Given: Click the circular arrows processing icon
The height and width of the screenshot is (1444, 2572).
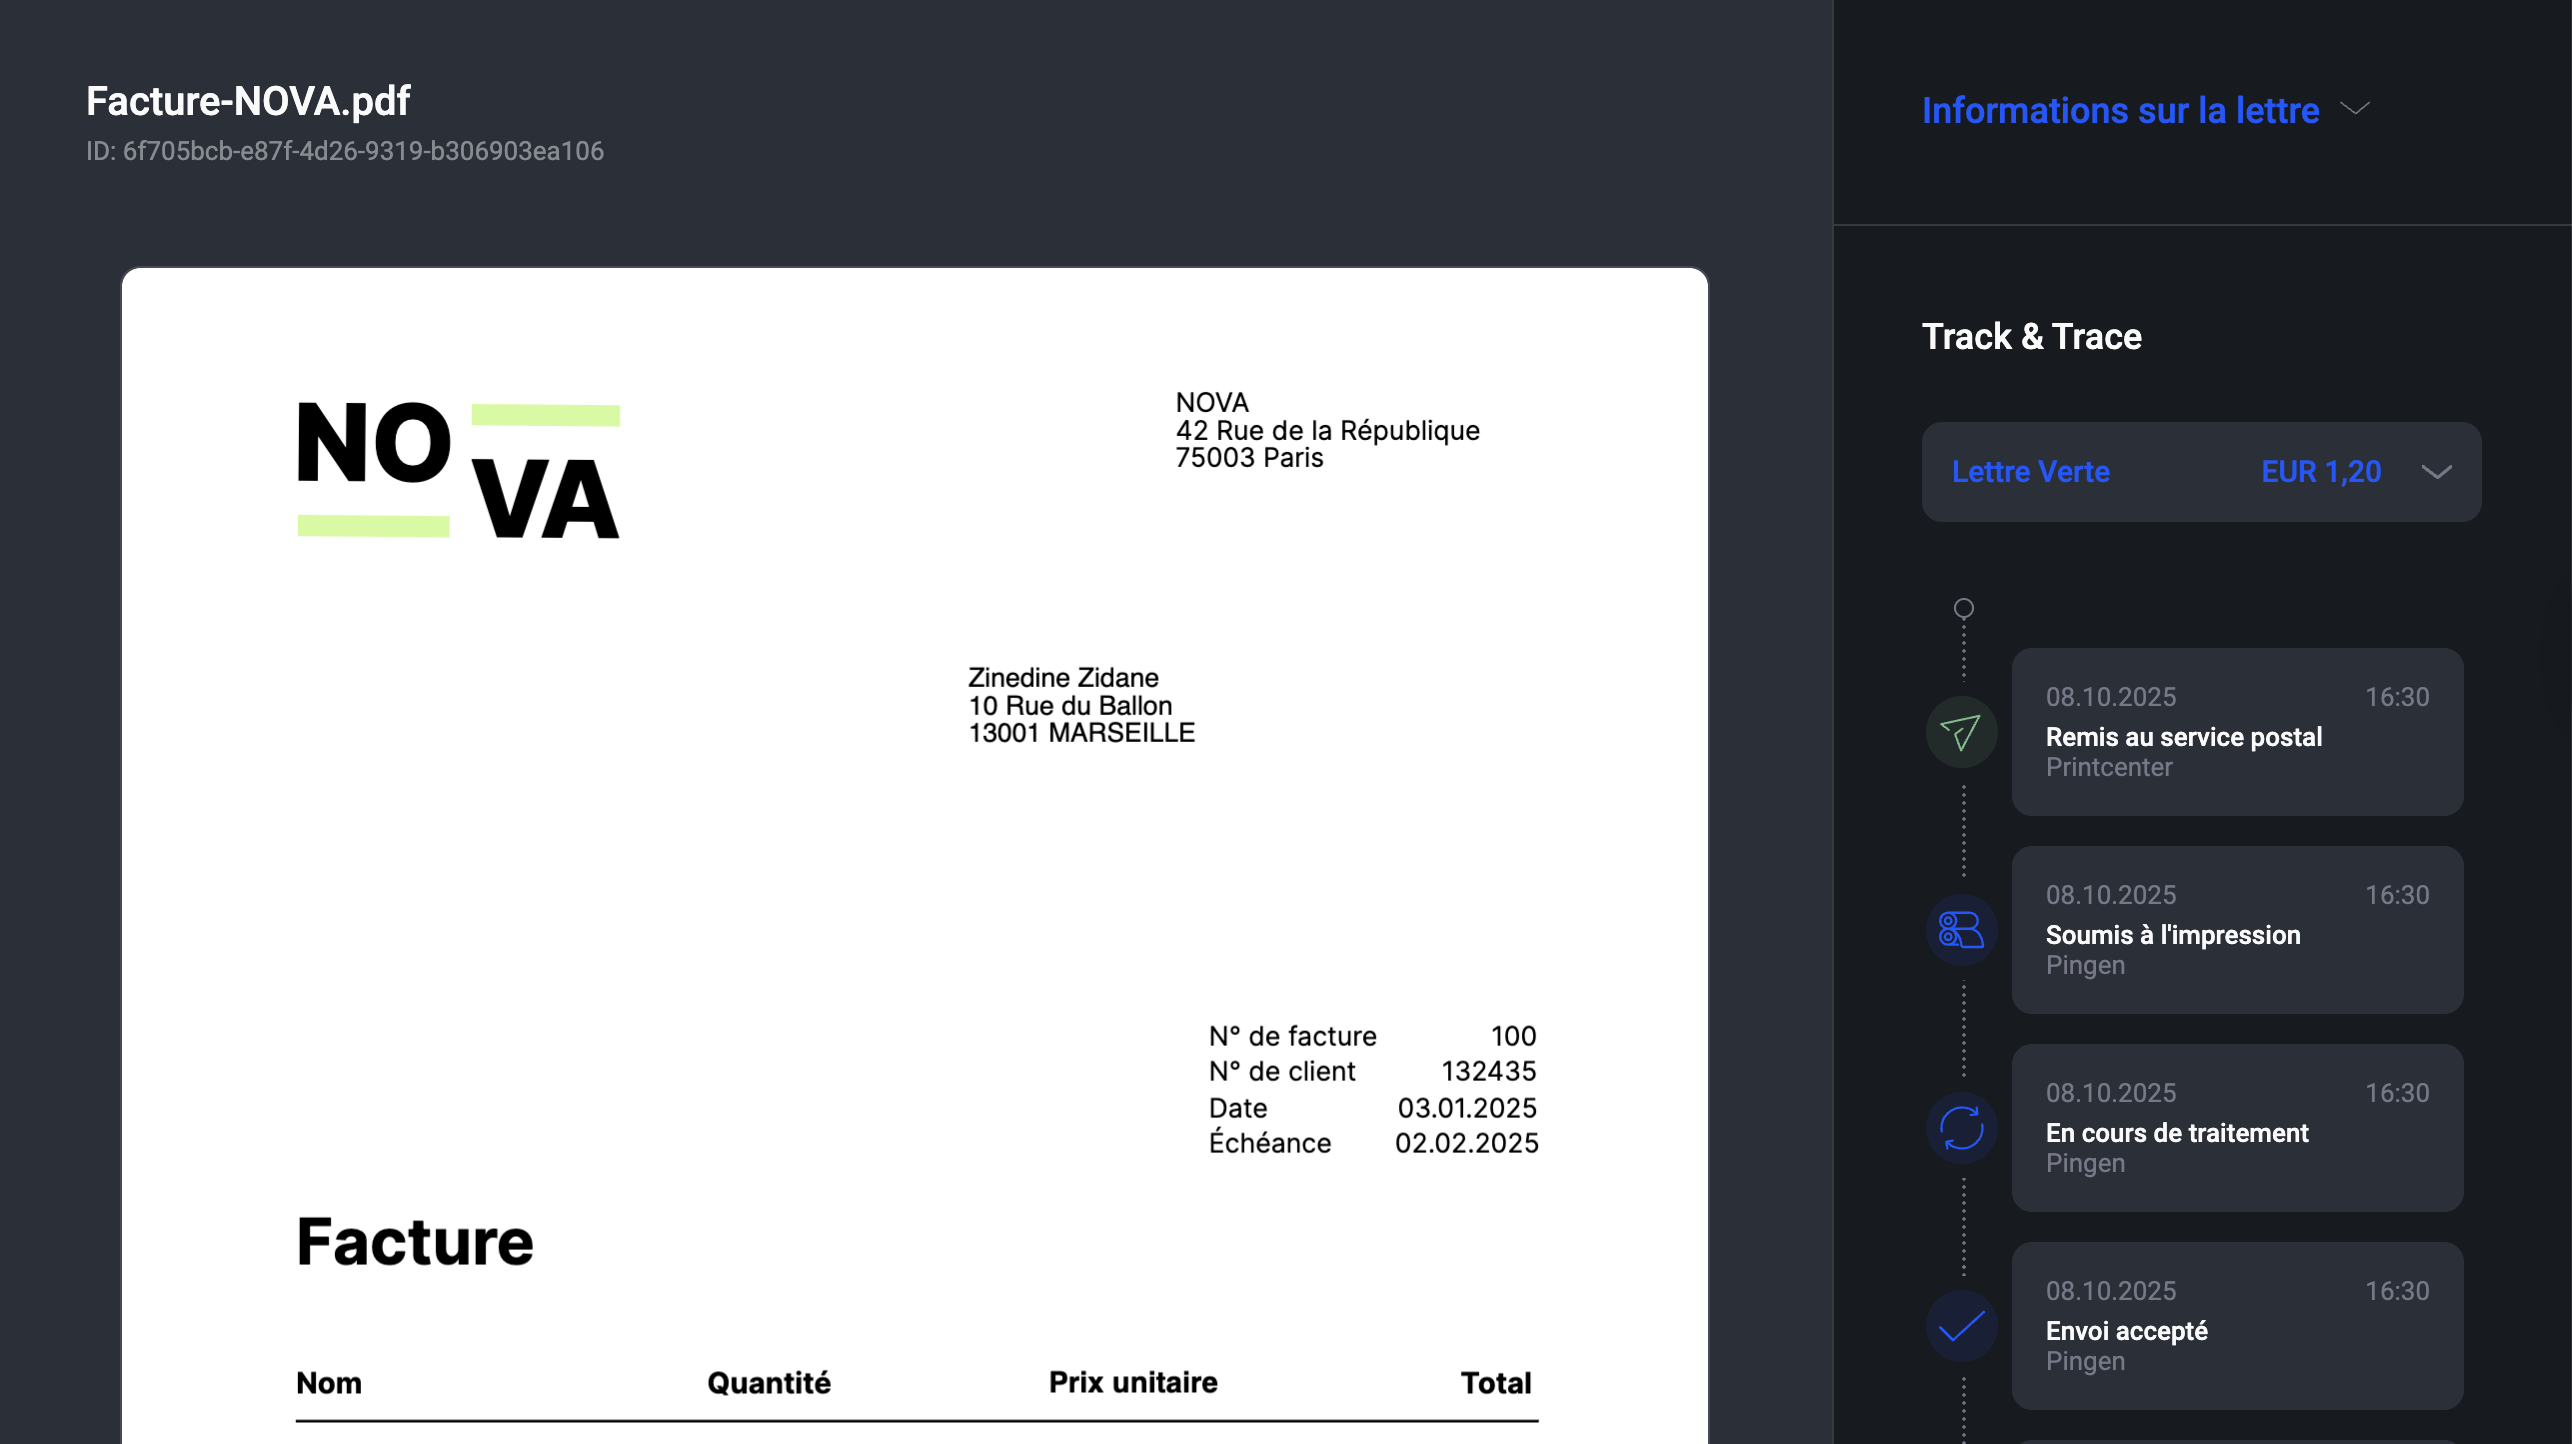Looking at the screenshot, I should [1961, 1128].
